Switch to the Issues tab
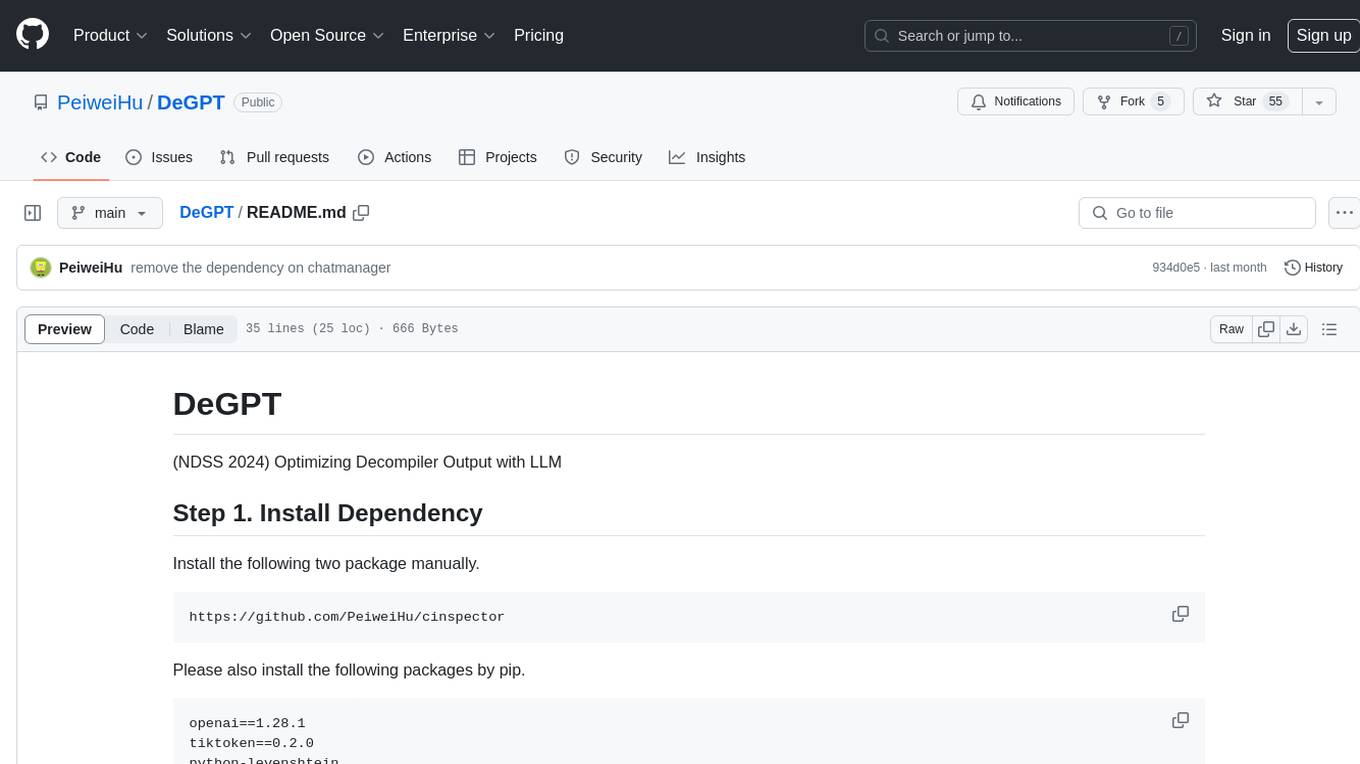The height and width of the screenshot is (764, 1360). point(159,157)
